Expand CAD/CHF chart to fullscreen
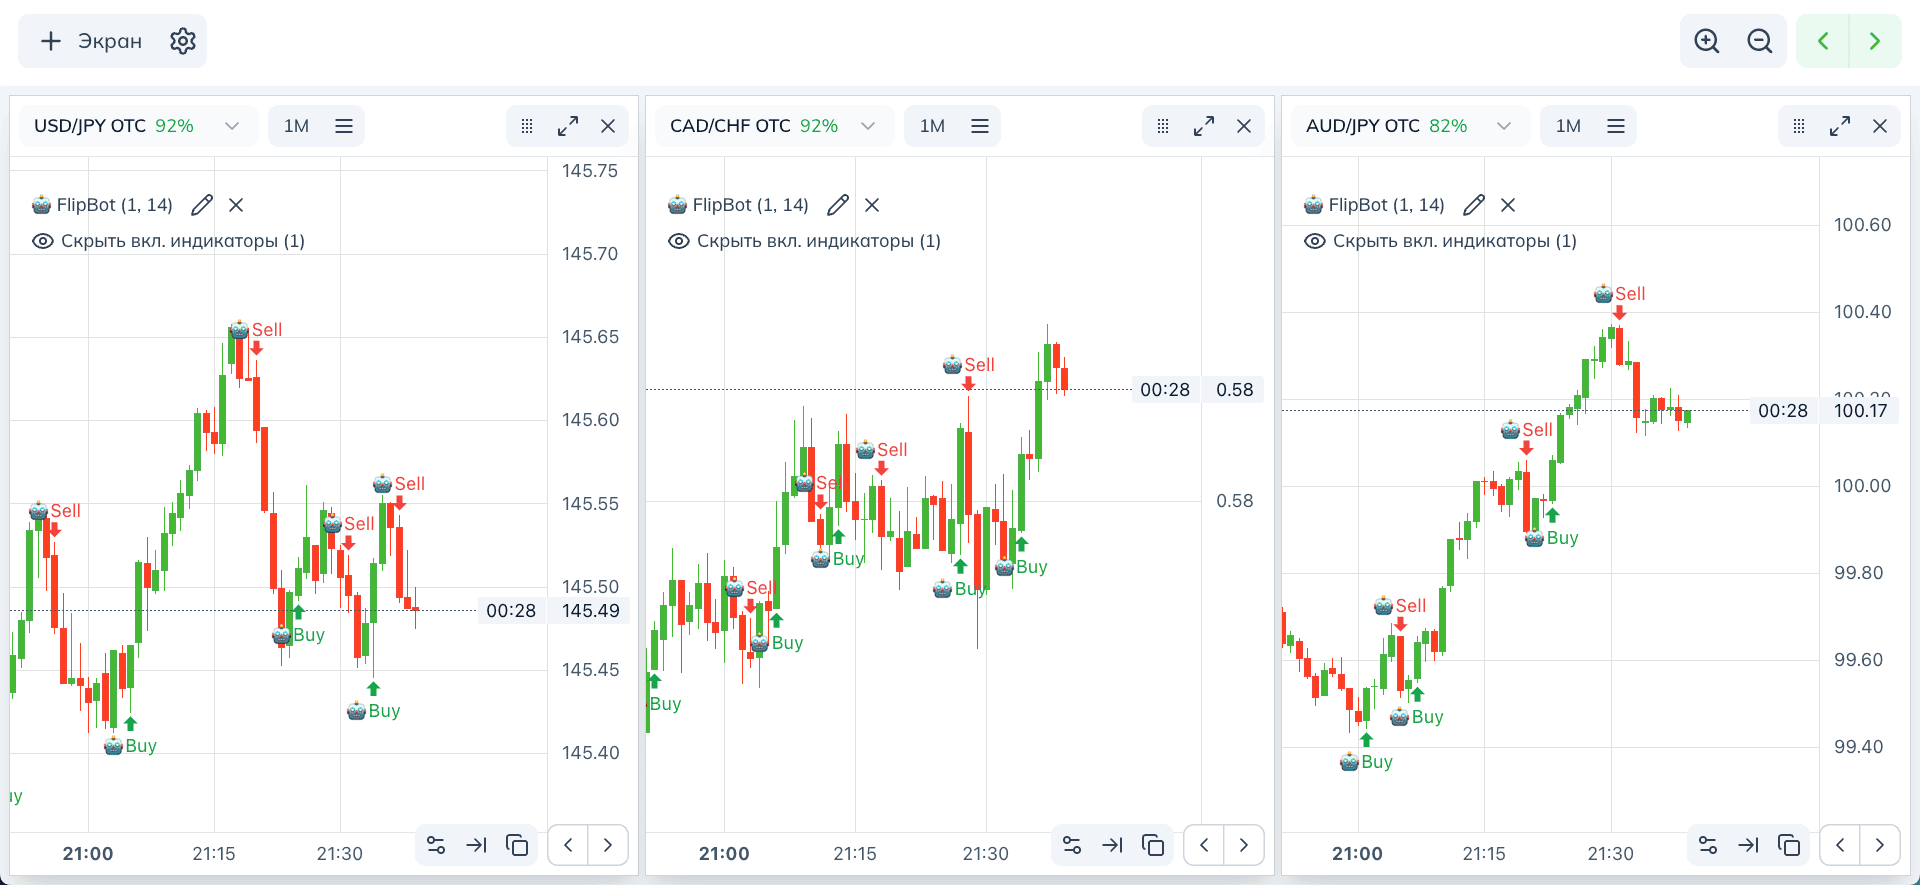 click(x=1204, y=126)
